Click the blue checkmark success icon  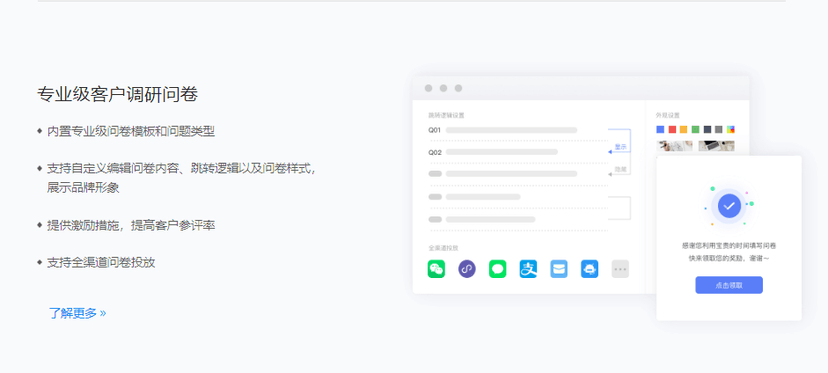click(729, 206)
